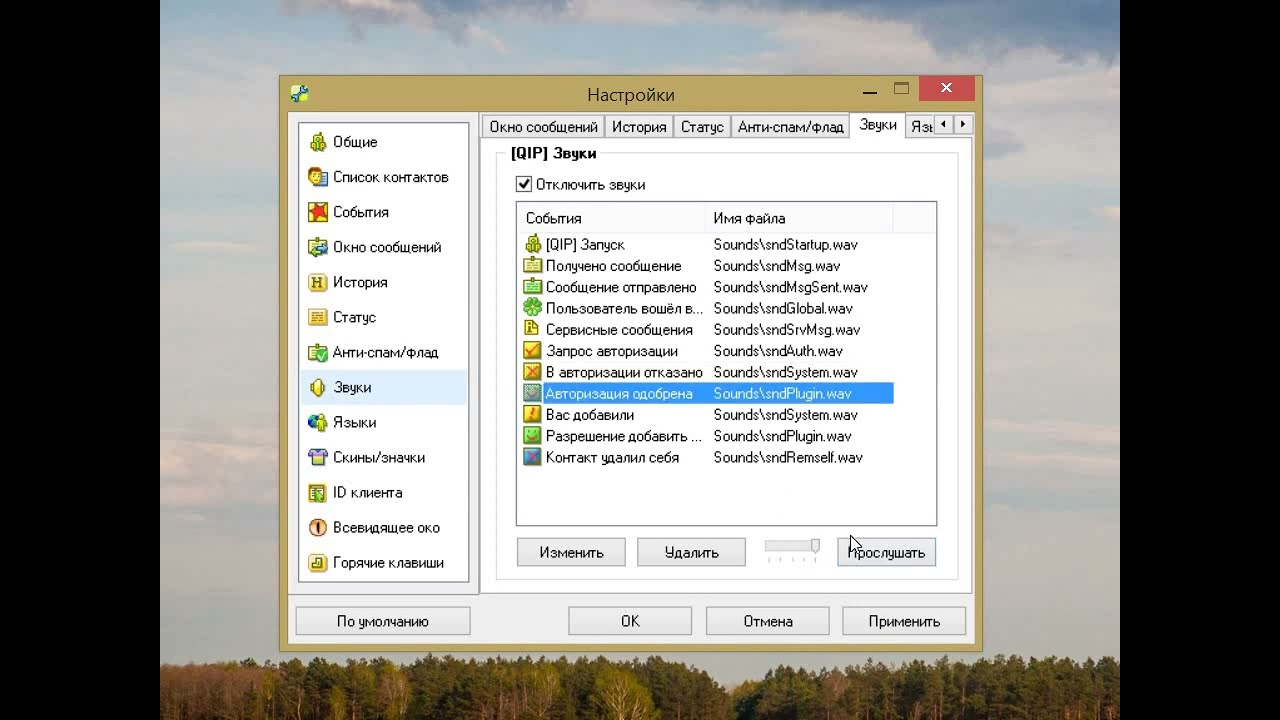Open the Языки settings label
Screen dimensions: 1280x720
[x=355, y=422]
